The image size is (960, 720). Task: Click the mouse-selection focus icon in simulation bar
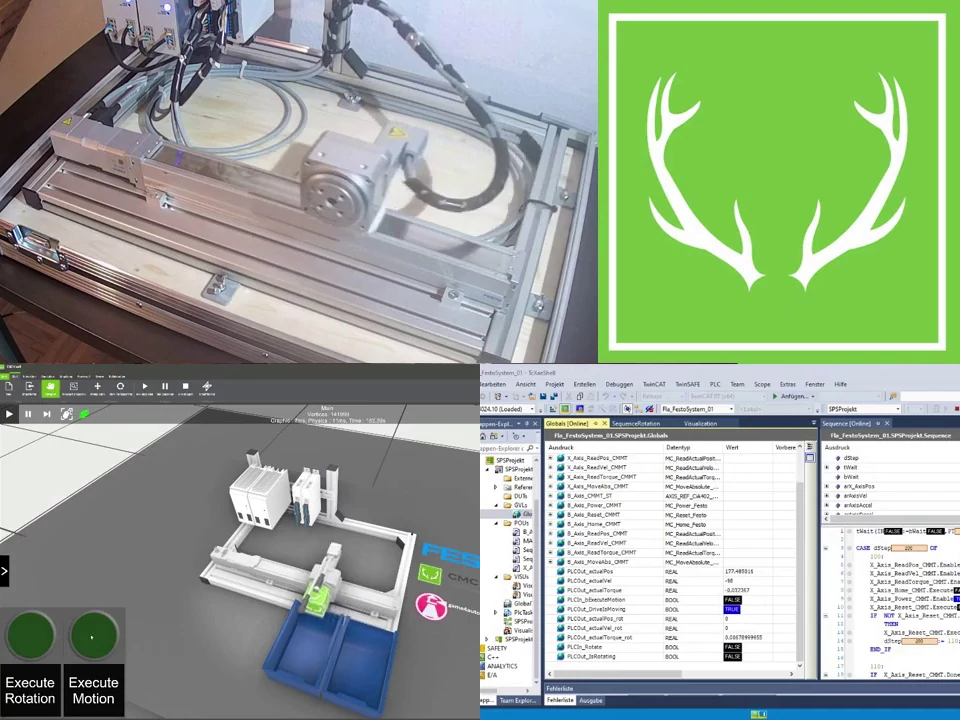(66, 414)
